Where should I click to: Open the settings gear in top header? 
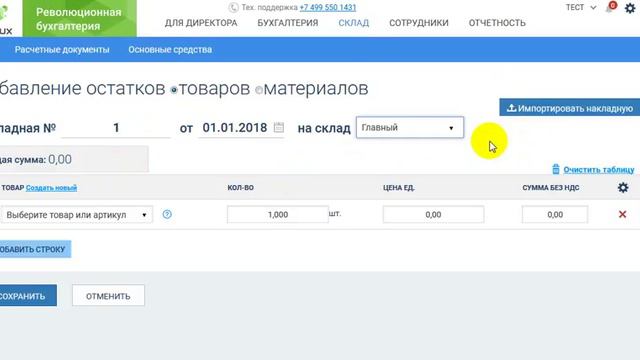tap(630, 8)
